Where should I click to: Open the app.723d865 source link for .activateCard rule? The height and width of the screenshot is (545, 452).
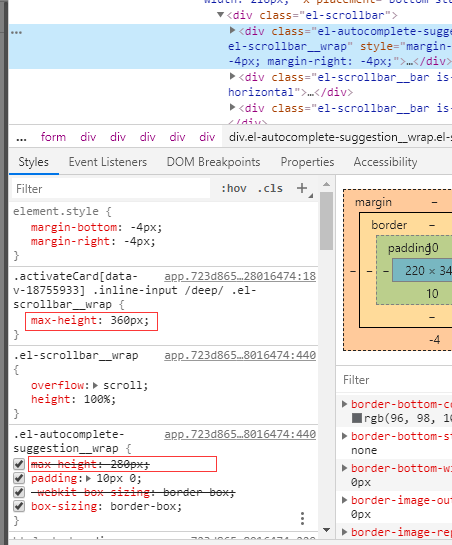pyautogui.click(x=240, y=276)
